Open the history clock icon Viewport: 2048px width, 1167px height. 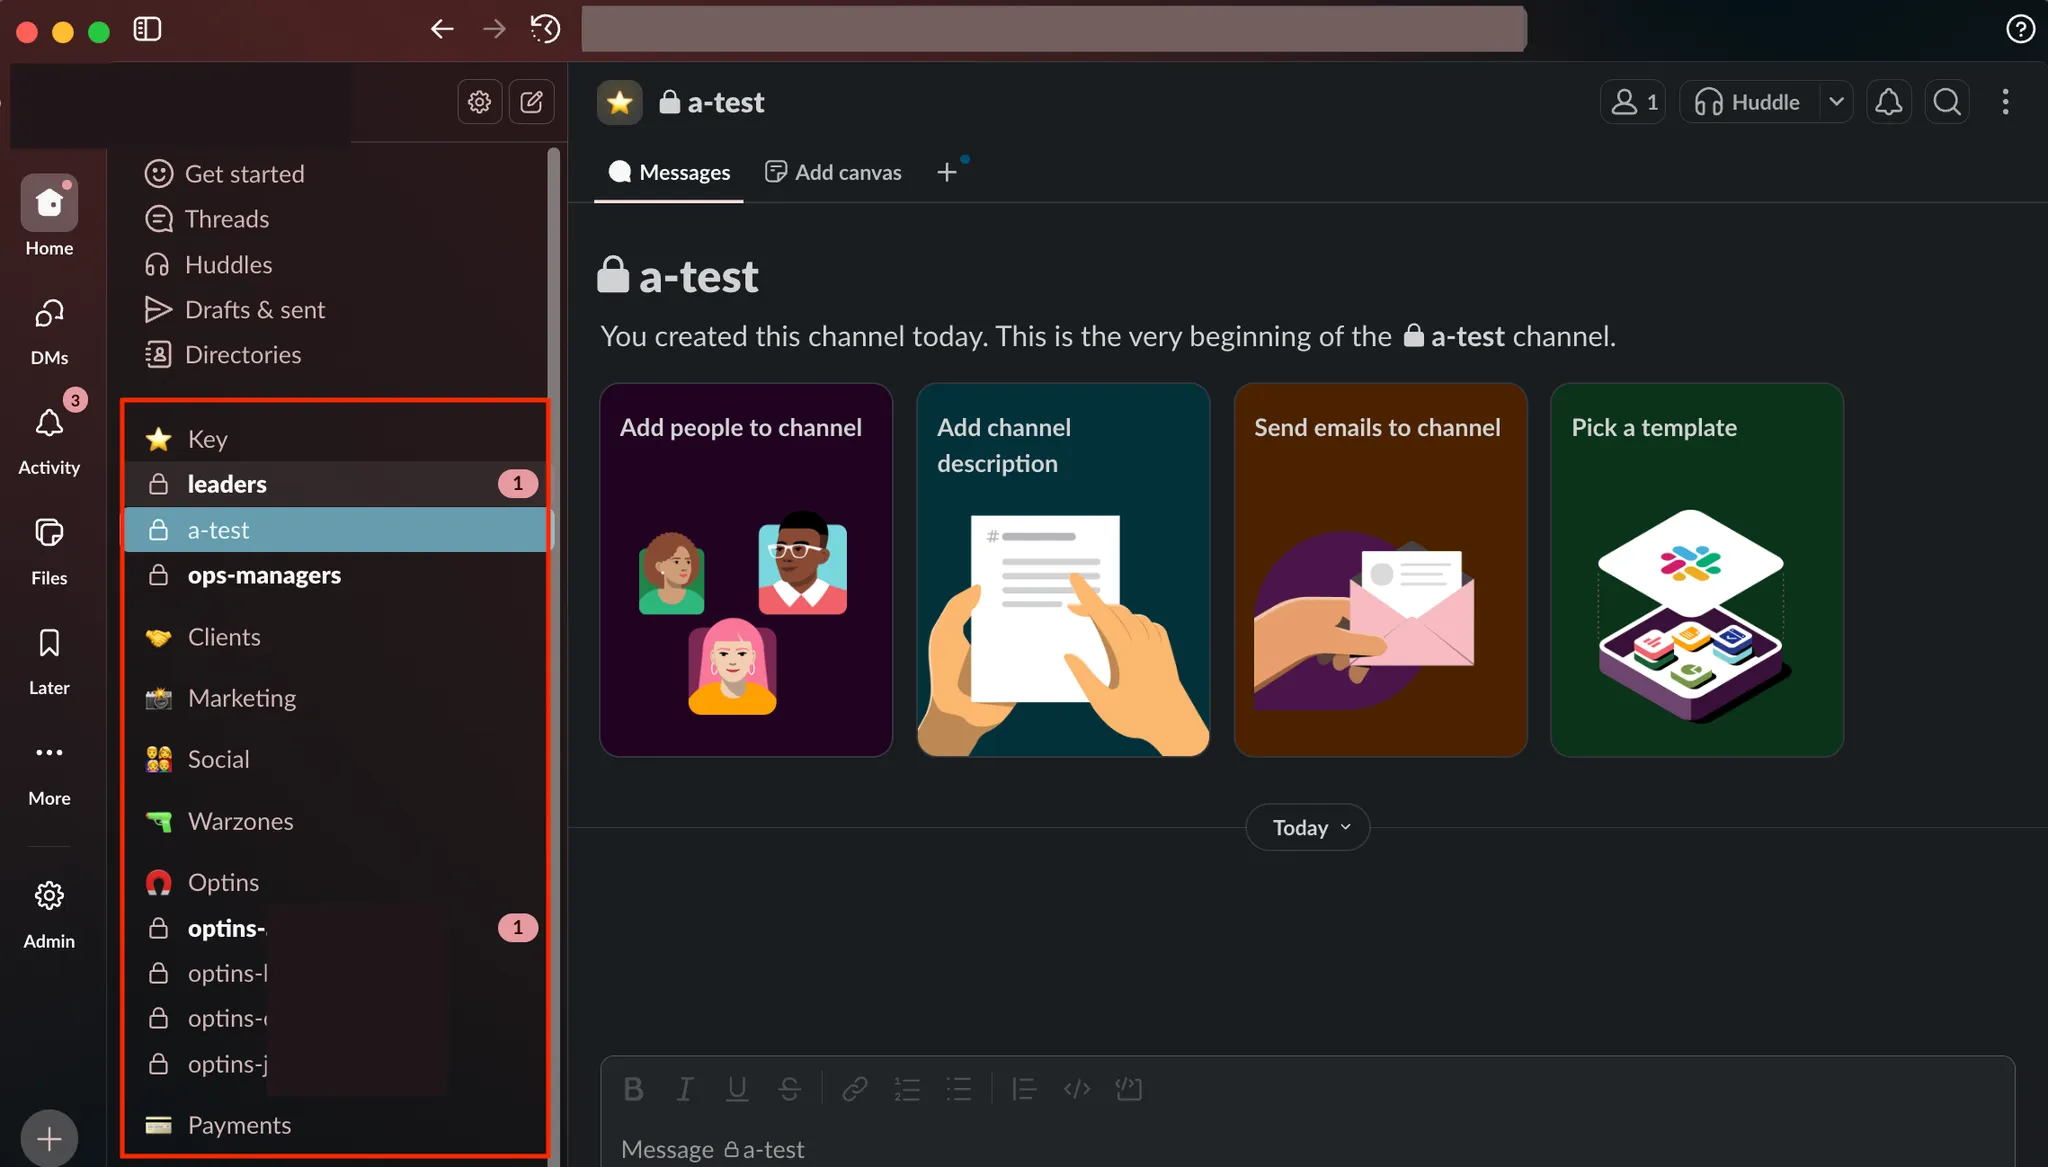tap(545, 29)
